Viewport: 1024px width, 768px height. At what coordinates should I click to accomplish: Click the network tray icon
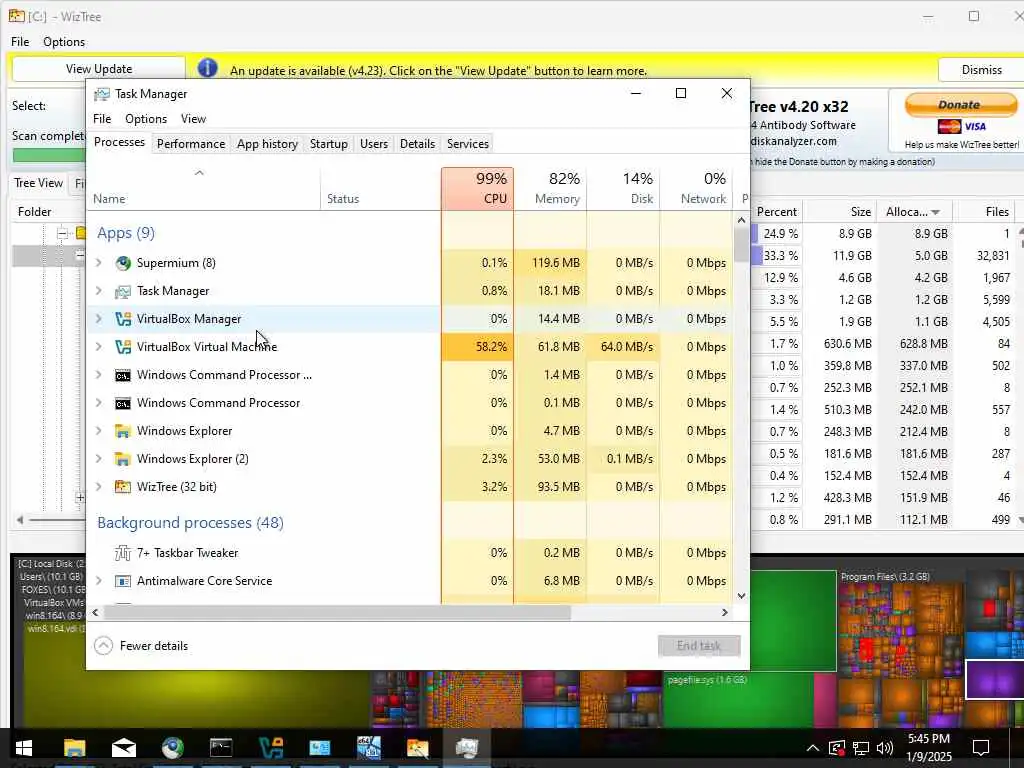(861, 748)
